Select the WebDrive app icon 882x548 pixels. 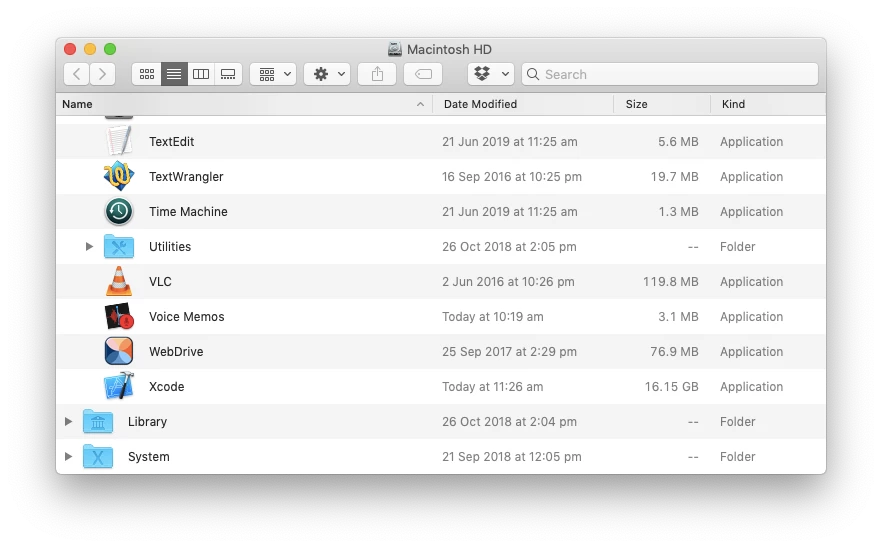[119, 351]
